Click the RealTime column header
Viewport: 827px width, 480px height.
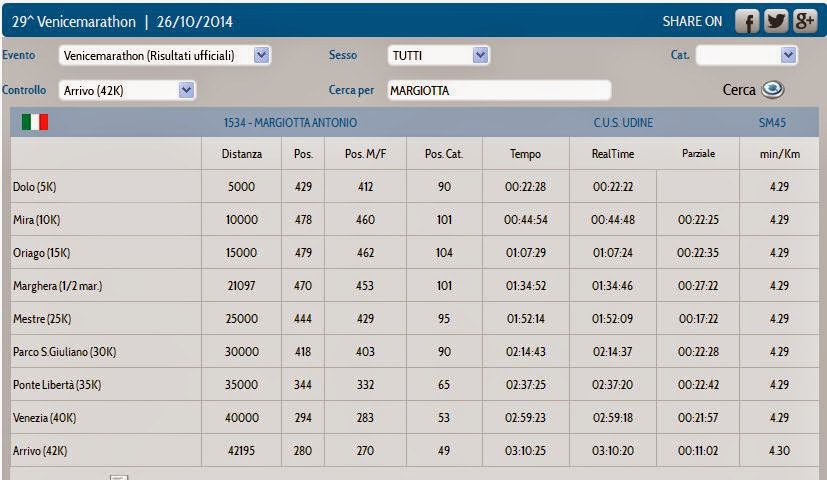pyautogui.click(x=613, y=153)
